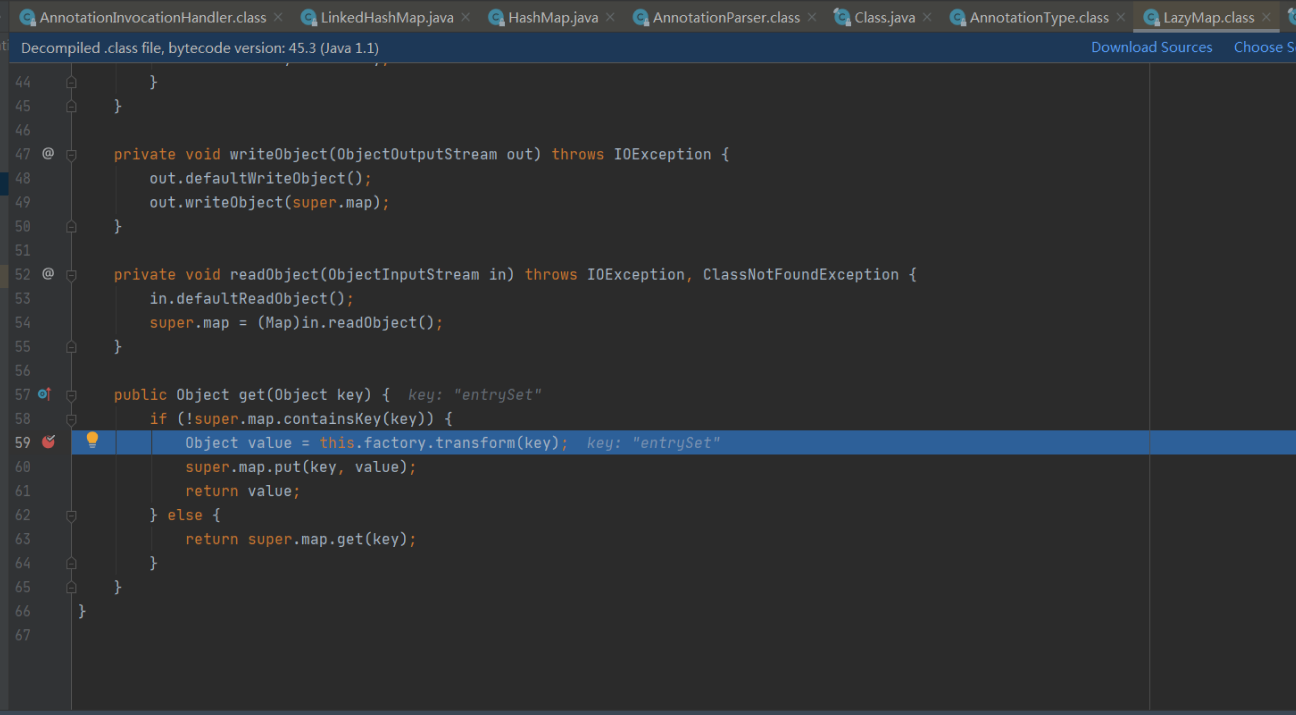Click the @ gutter icon beside readObject

tap(47, 273)
